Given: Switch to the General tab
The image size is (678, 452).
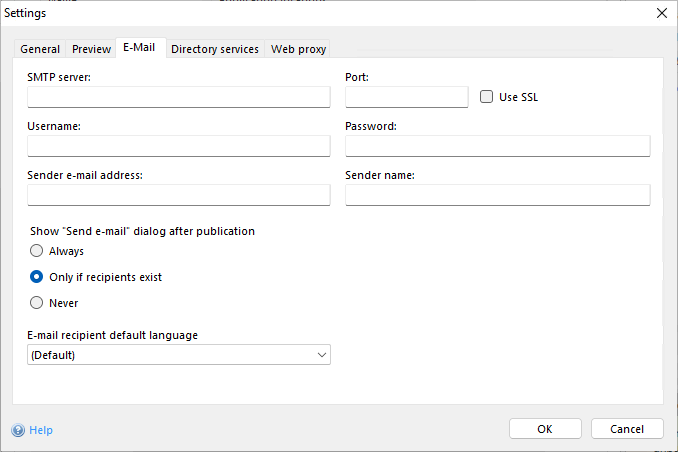Looking at the screenshot, I should coord(40,49).
